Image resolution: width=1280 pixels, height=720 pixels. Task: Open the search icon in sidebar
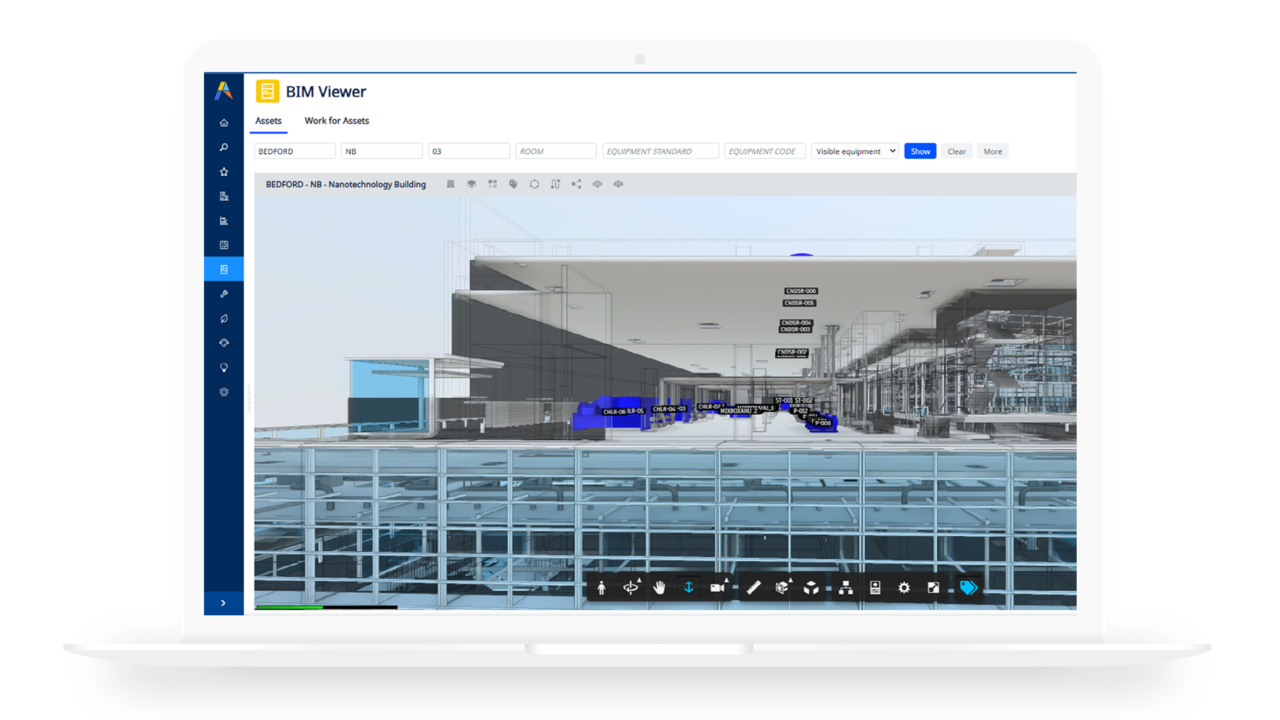223,146
